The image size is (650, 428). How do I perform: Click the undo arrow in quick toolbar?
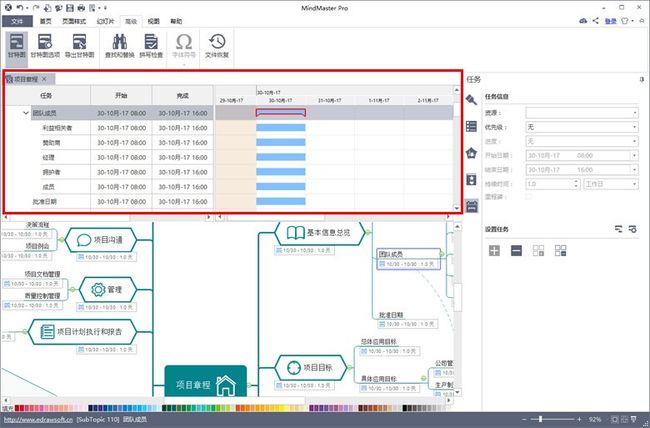coord(19,8)
